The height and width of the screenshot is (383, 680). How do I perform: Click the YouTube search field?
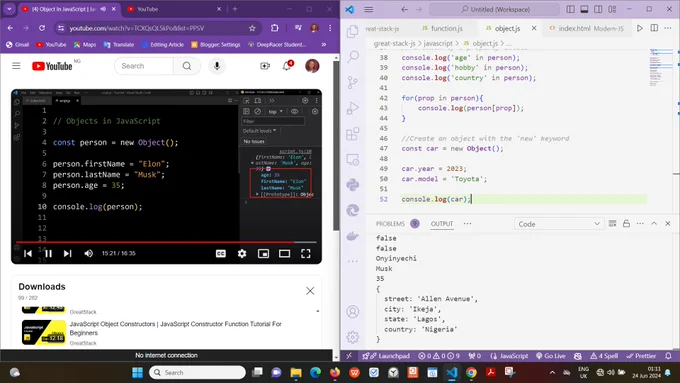(144, 66)
